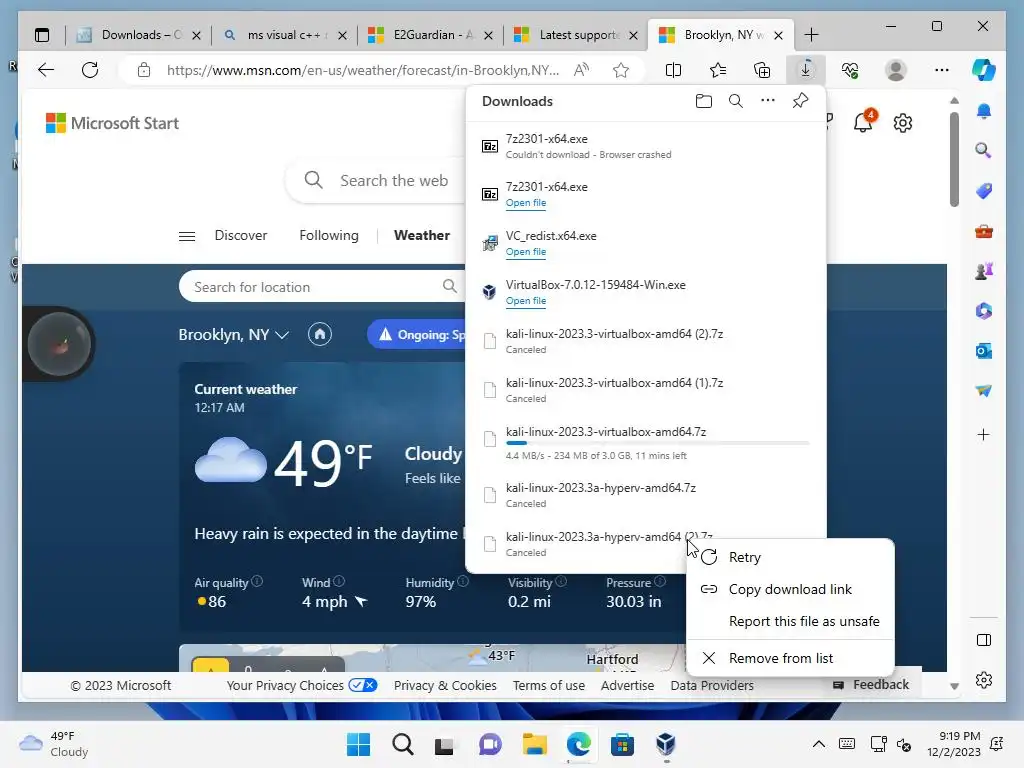
Task: Open Copilot sidebar icon
Action: coord(984,70)
